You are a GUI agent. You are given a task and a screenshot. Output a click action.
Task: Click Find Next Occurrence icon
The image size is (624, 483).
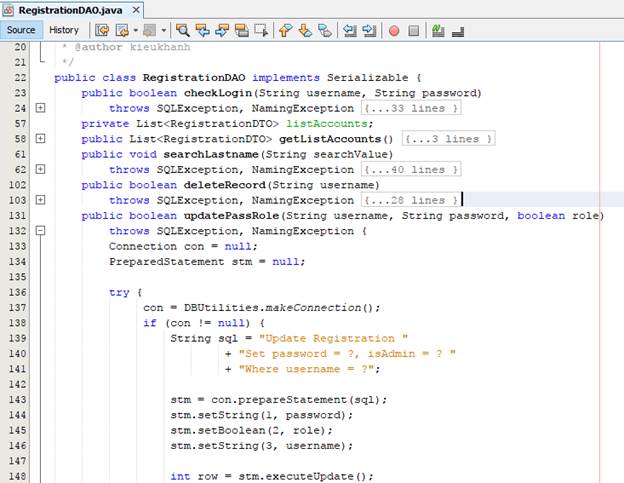tap(222, 30)
